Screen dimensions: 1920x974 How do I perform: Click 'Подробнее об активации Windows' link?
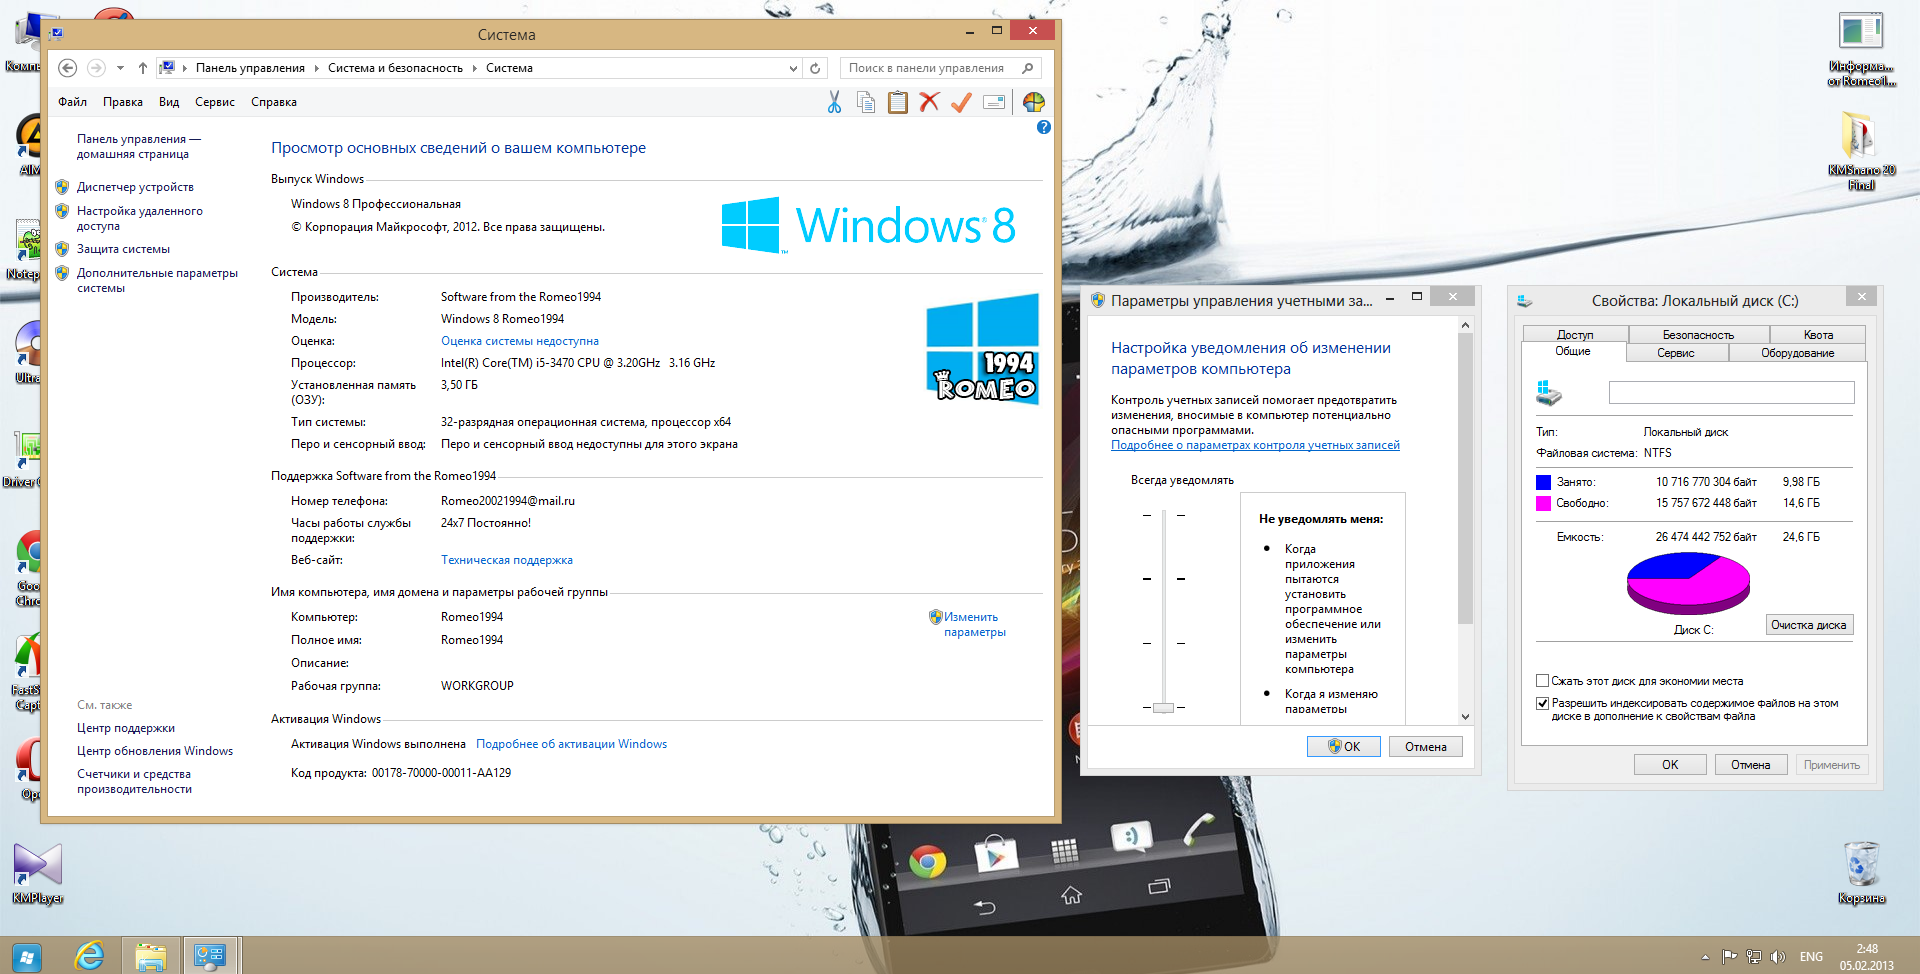coord(571,744)
